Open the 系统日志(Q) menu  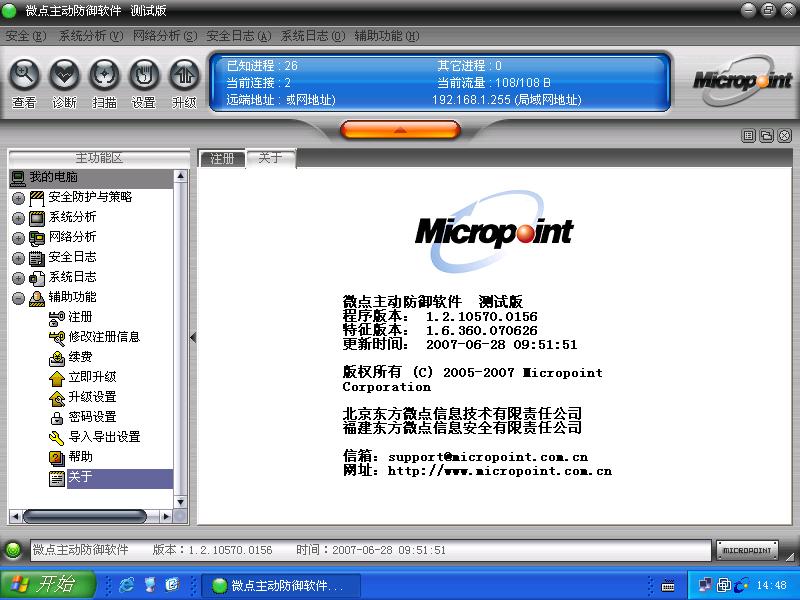[313, 36]
